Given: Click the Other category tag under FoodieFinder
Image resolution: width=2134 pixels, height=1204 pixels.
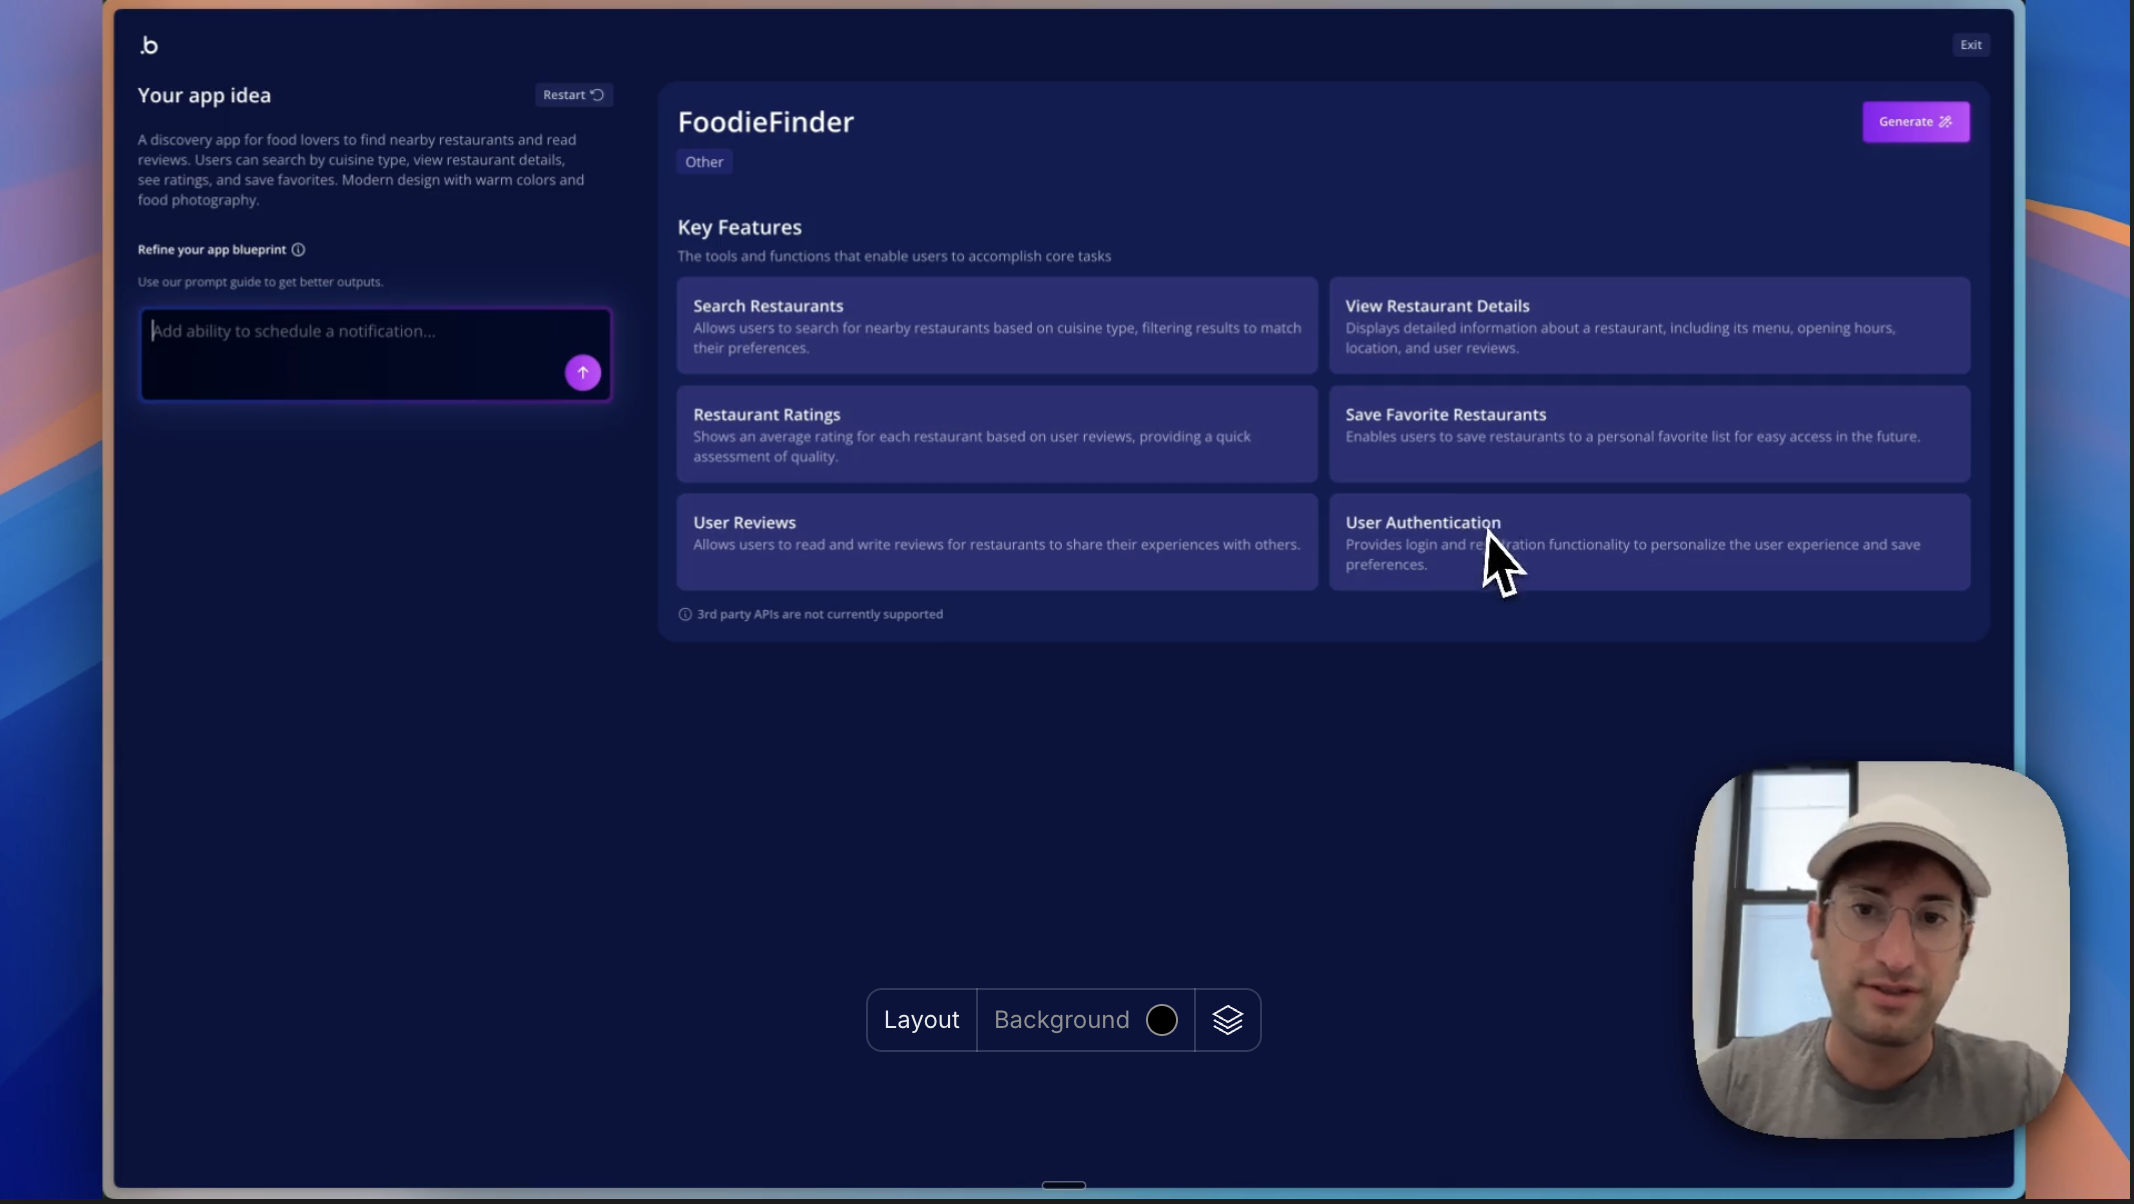Looking at the screenshot, I should 704,161.
